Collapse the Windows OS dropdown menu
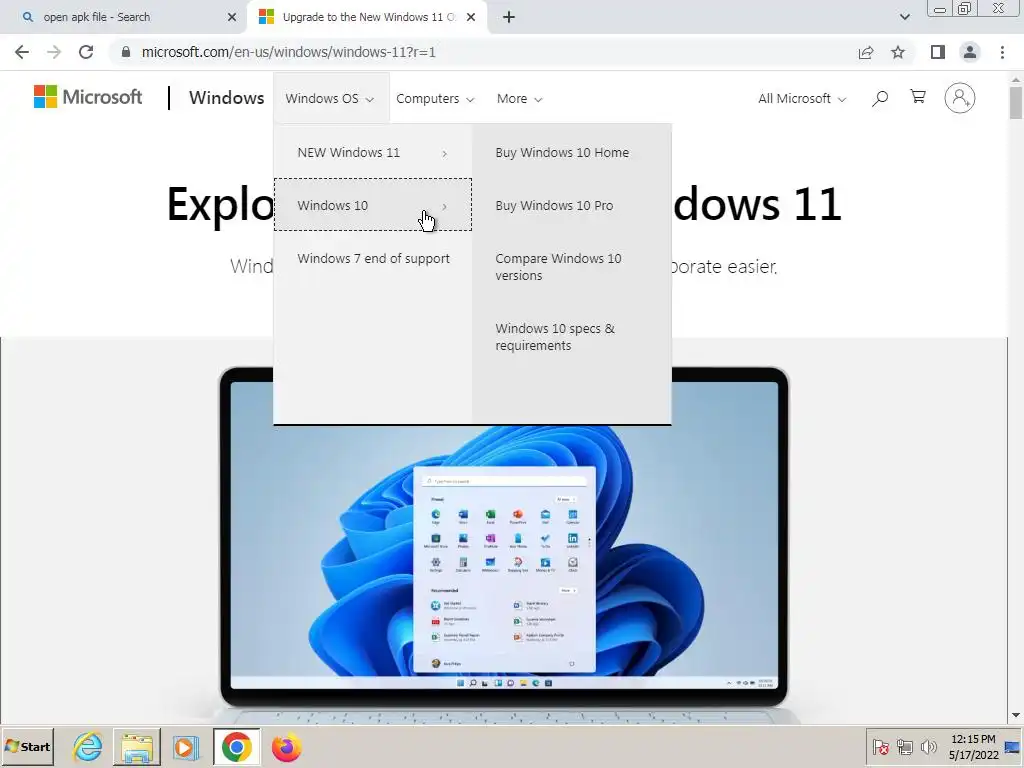The width and height of the screenshot is (1024, 768). 330,99
